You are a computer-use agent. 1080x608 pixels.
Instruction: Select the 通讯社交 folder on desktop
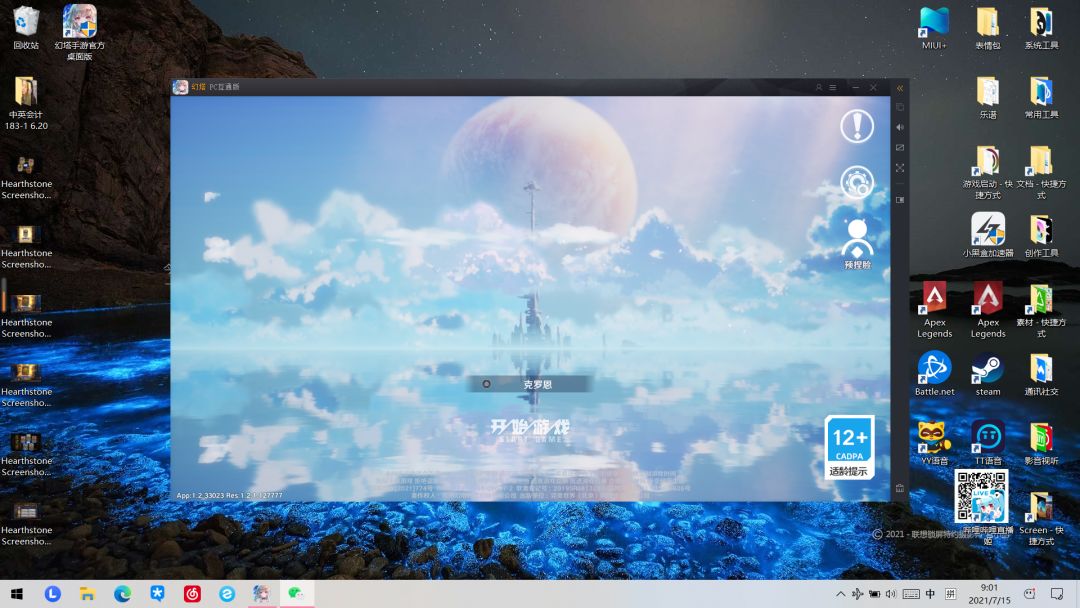click(x=1041, y=373)
